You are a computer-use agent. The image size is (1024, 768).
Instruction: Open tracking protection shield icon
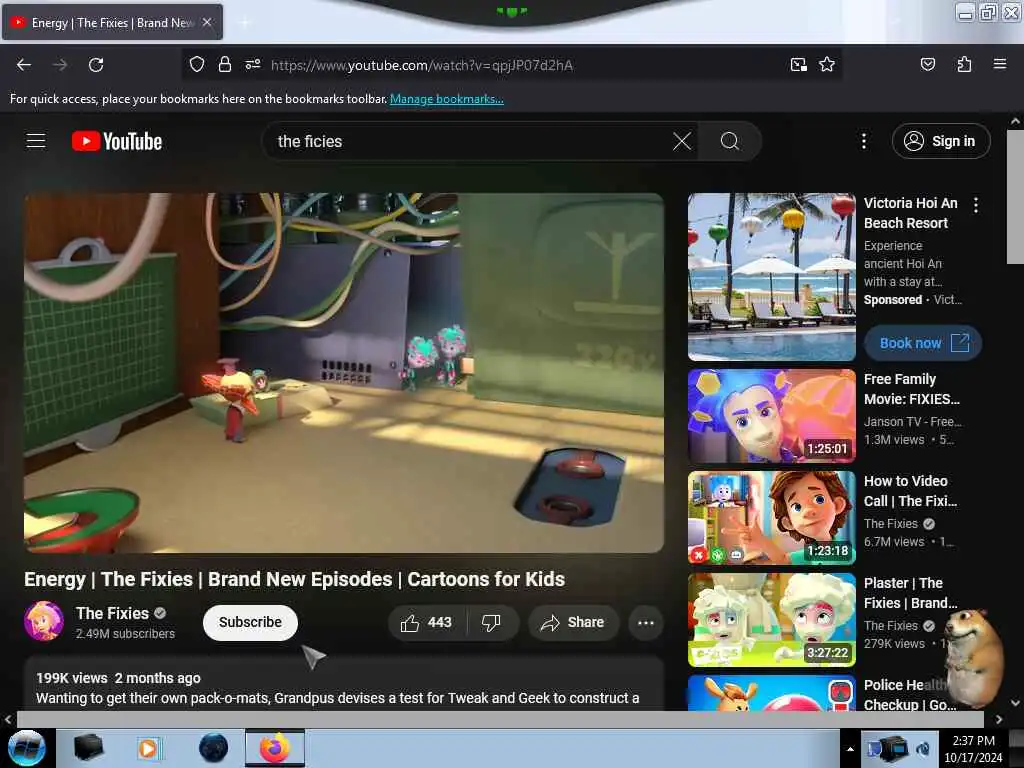pyautogui.click(x=197, y=64)
